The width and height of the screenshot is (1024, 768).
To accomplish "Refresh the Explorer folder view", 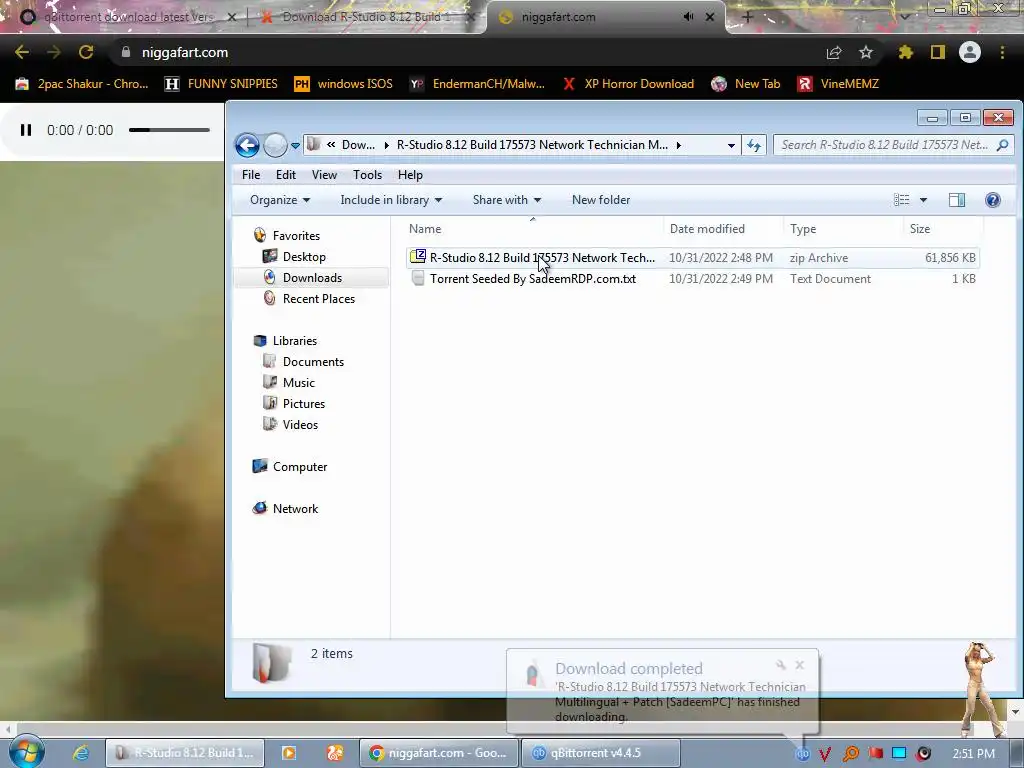I will 754,145.
